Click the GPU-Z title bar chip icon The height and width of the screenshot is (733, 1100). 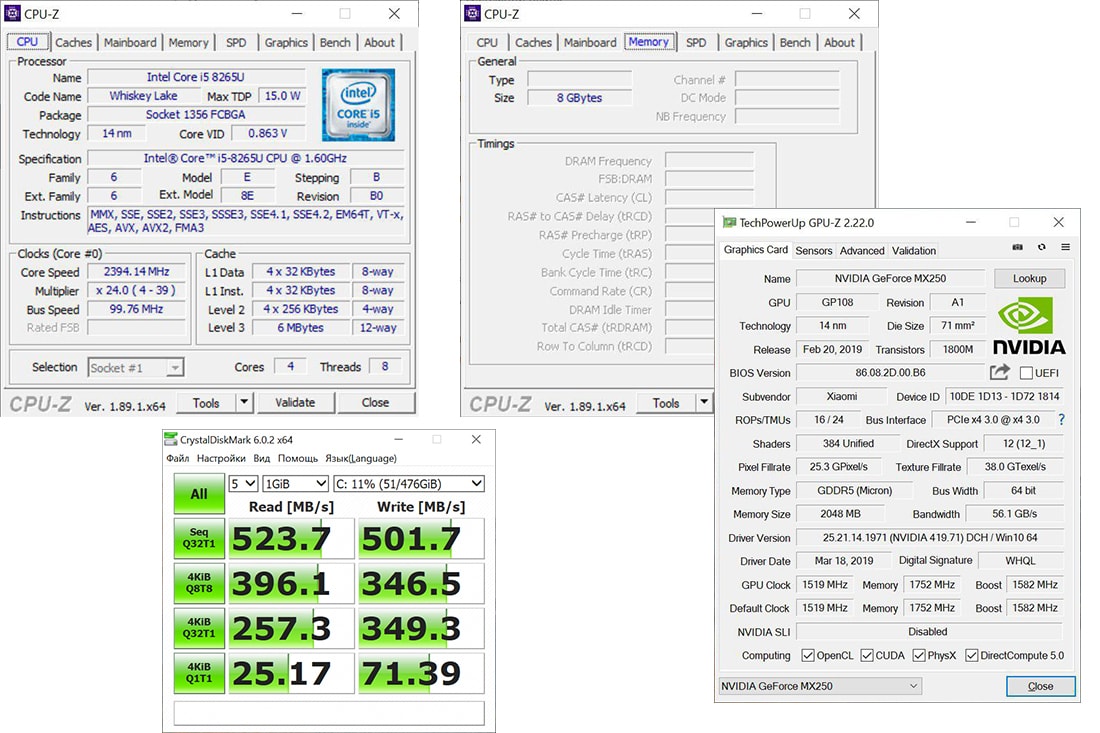pos(730,222)
